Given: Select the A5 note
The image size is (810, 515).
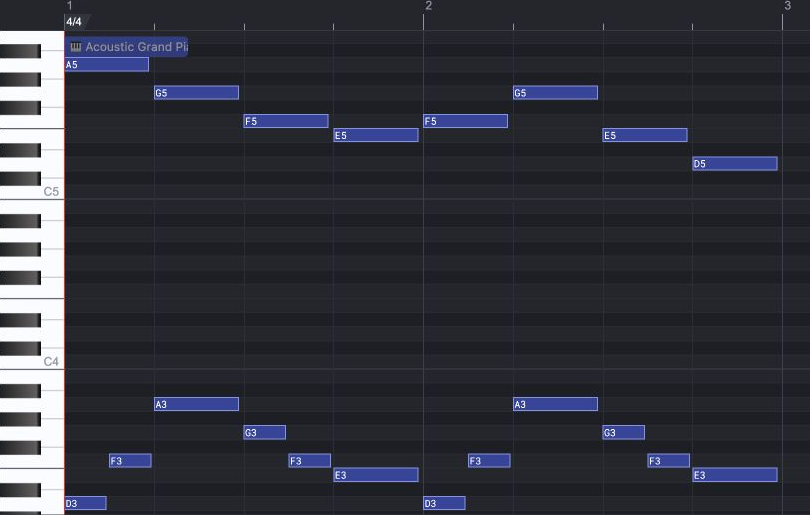Looking at the screenshot, I should click(x=107, y=65).
